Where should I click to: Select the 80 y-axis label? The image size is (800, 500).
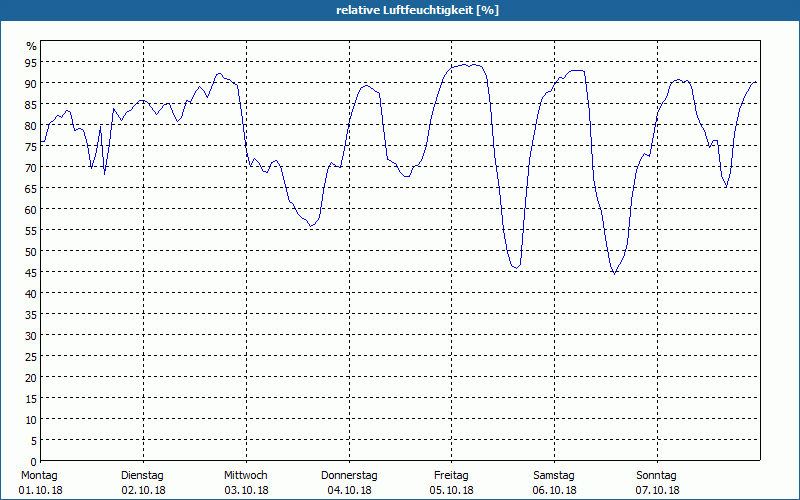(x=32, y=126)
